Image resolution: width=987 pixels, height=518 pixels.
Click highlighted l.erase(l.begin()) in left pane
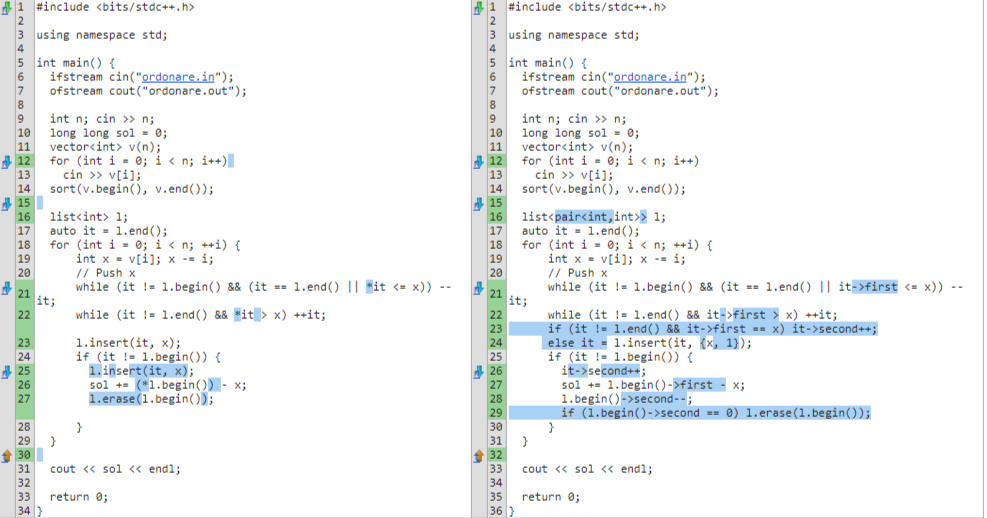(151, 399)
